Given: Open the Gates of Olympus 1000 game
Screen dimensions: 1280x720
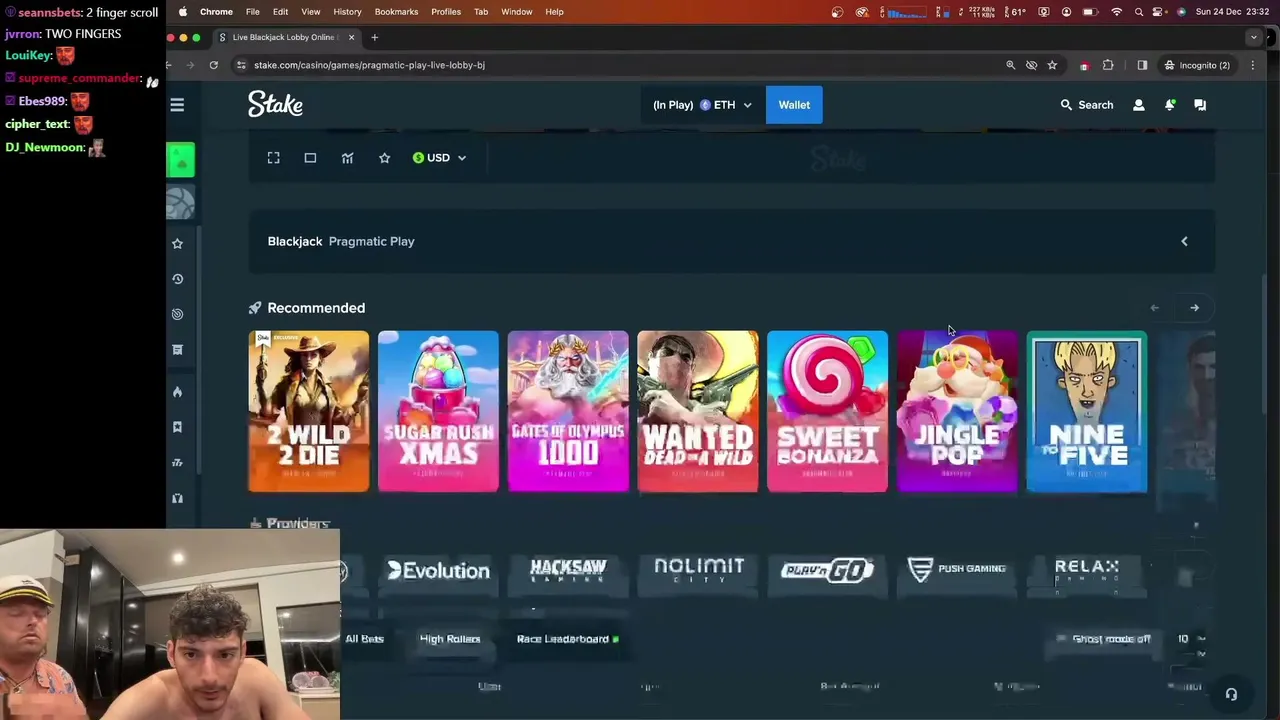Looking at the screenshot, I should coord(568,411).
